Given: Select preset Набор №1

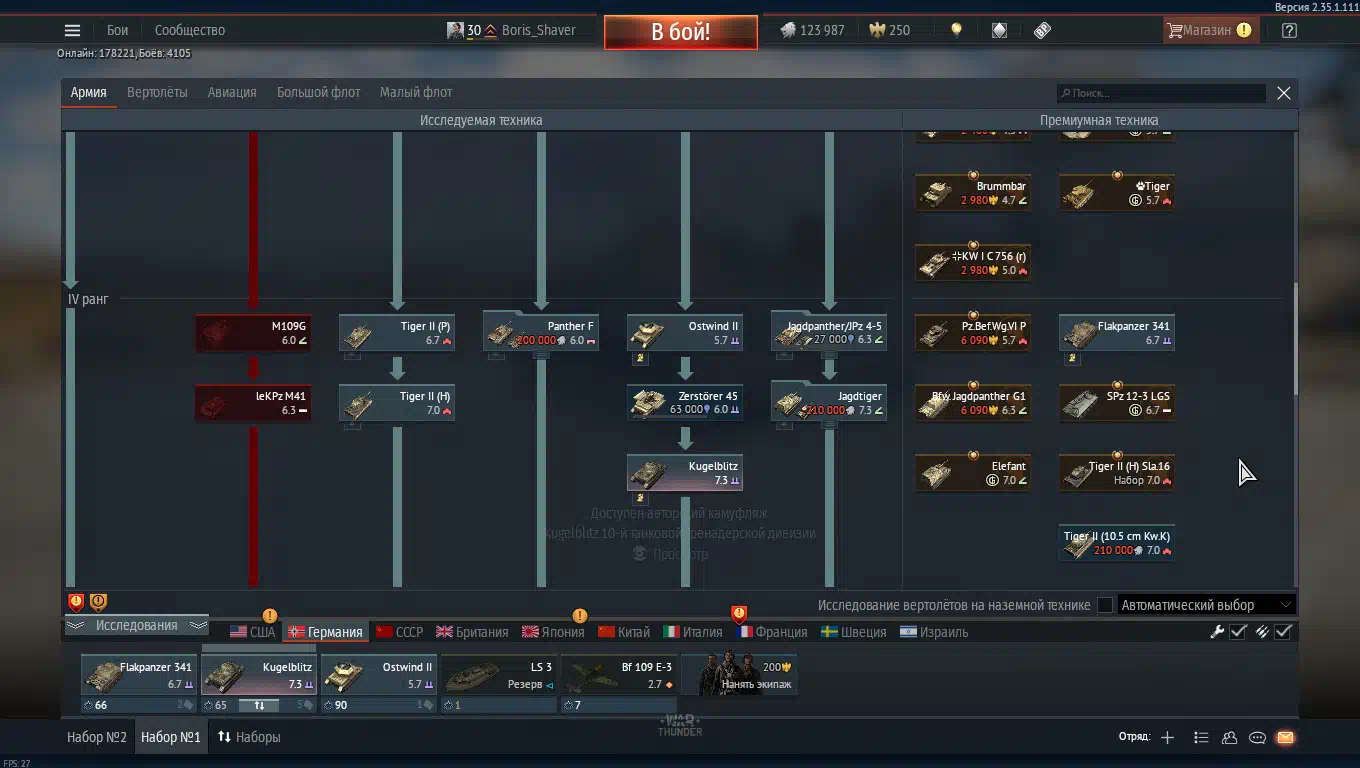Looking at the screenshot, I should point(171,737).
